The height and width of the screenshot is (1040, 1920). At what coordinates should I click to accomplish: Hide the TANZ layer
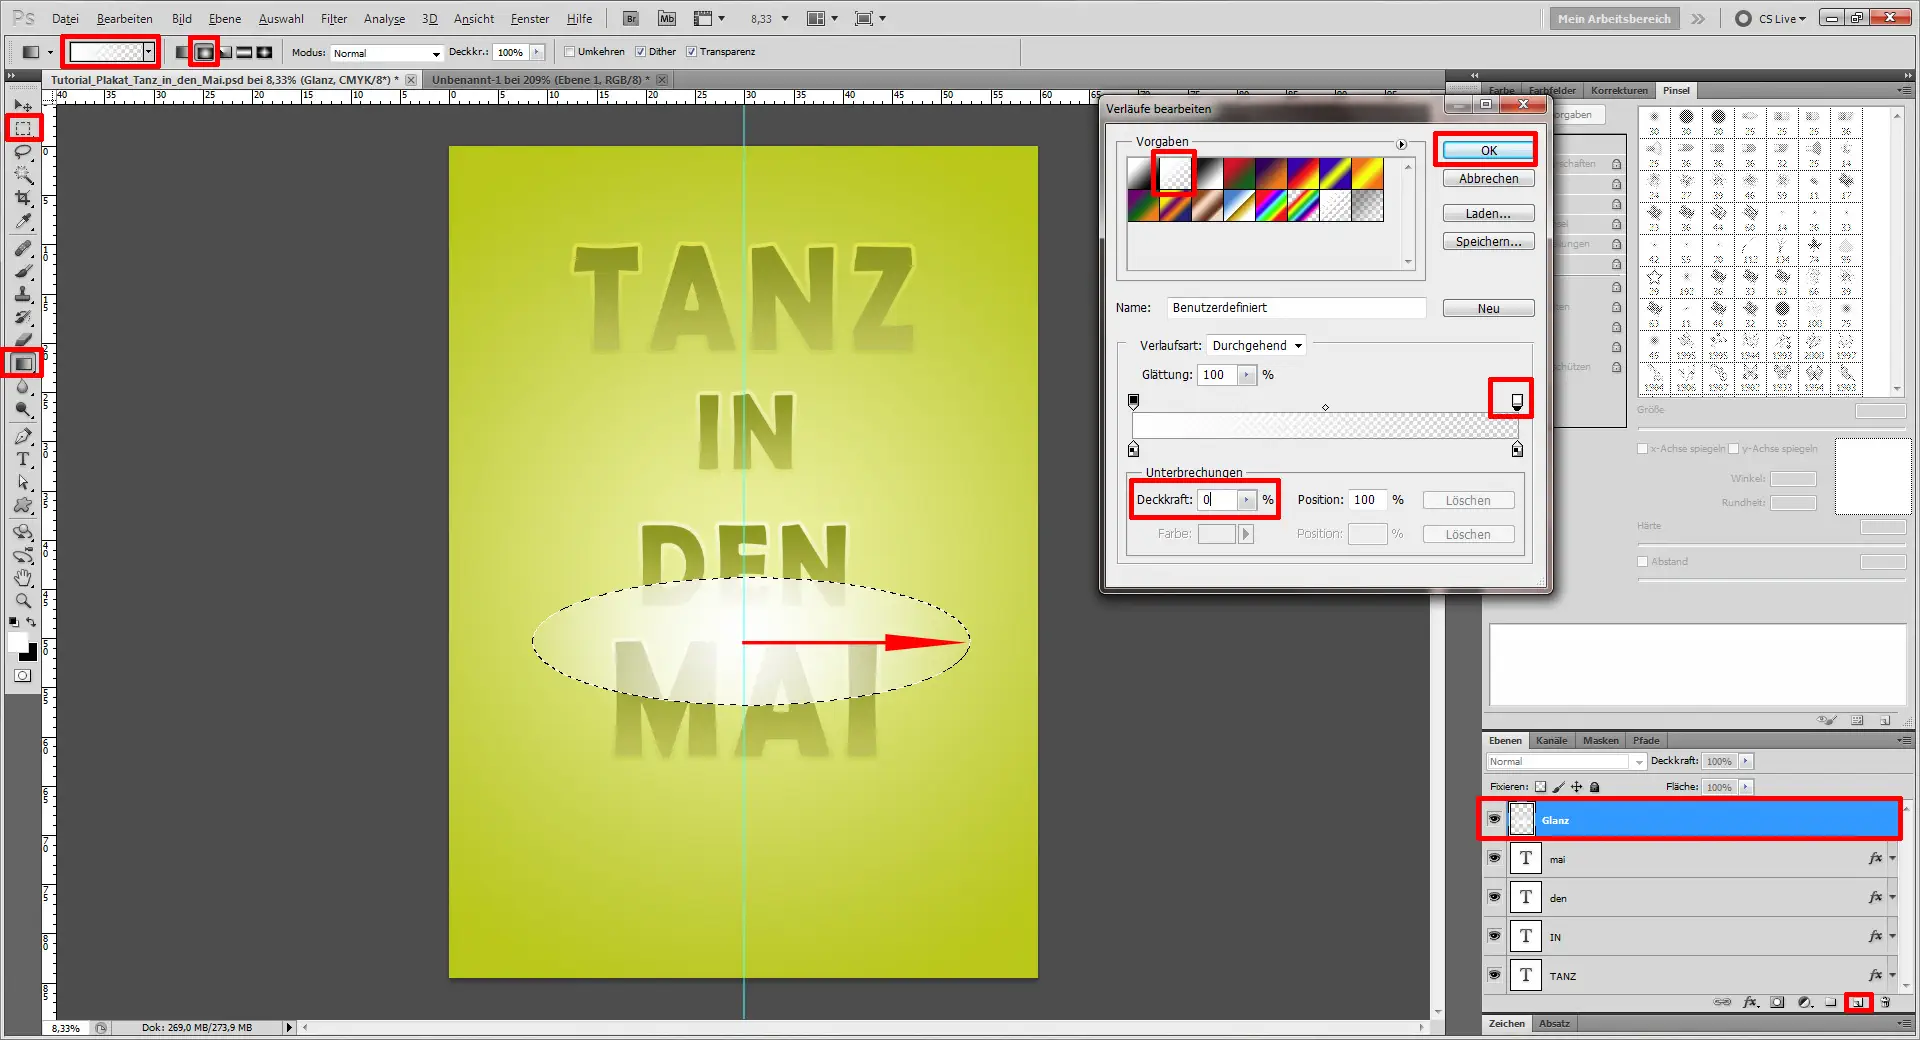point(1494,976)
